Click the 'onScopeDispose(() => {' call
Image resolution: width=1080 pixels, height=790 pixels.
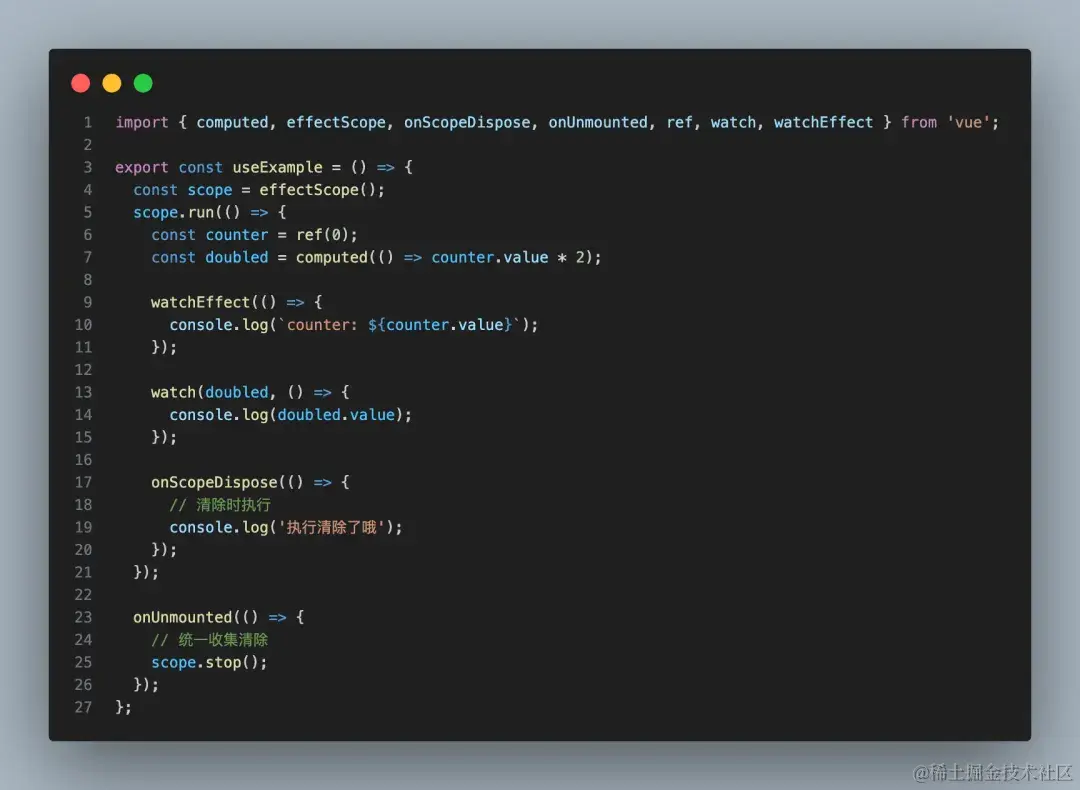coord(251,482)
